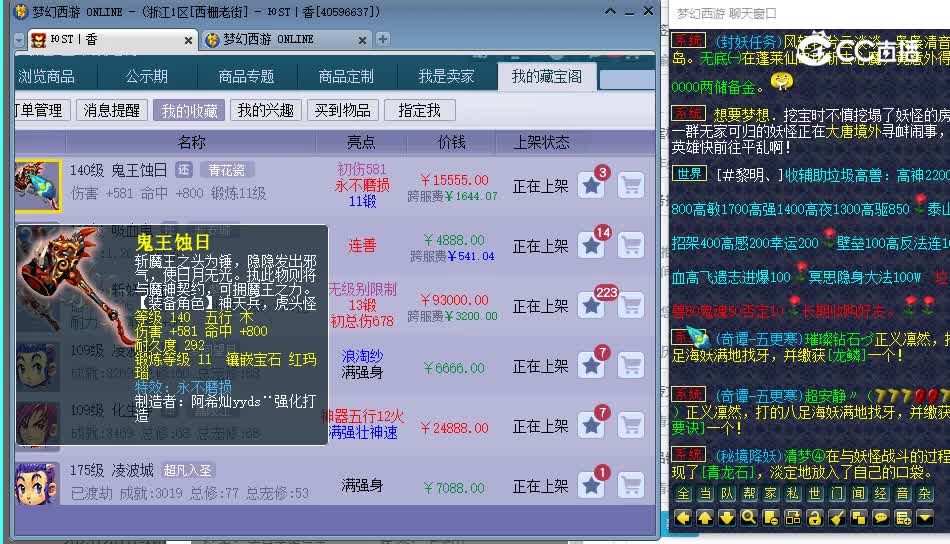Click 大唐境外 link in chat window
This screenshot has width=950, height=544.
coord(852,131)
